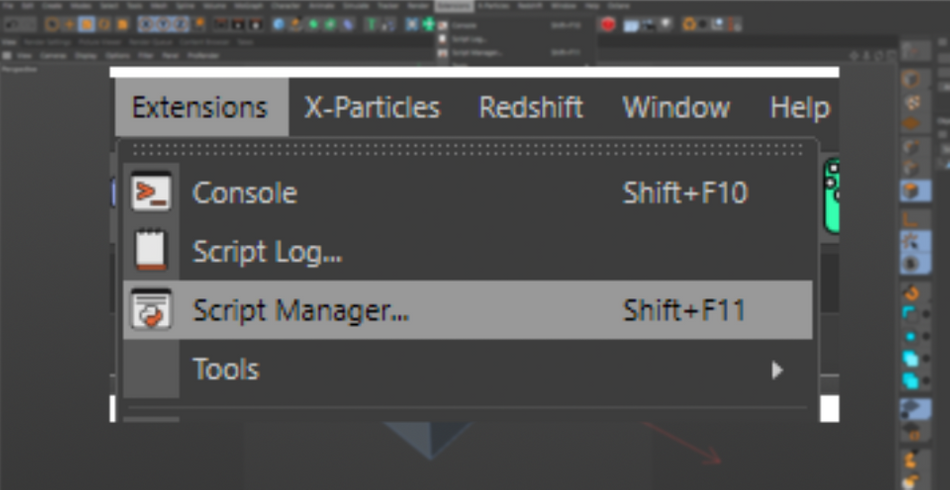Open the viewport Display menu
The image size is (950, 490).
tap(86, 56)
